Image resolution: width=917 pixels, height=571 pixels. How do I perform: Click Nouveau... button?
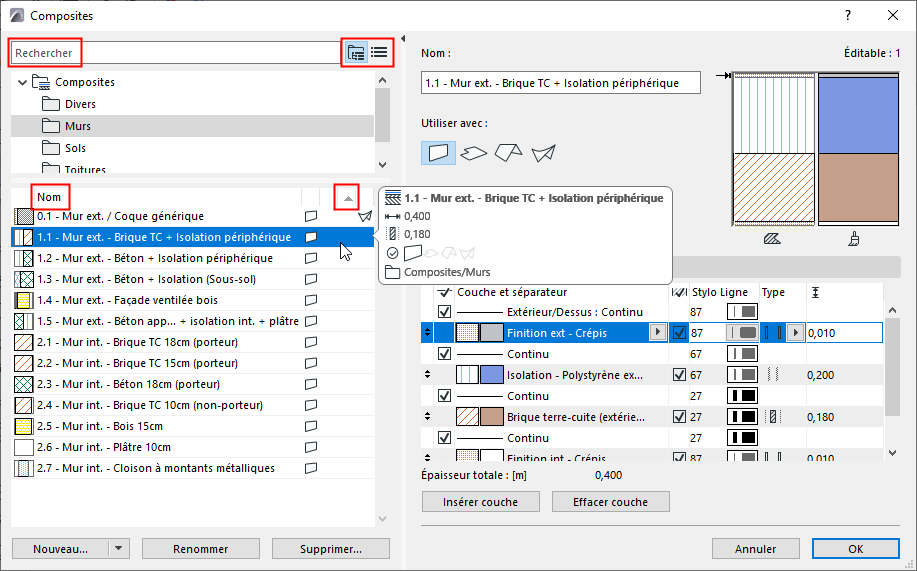60,549
